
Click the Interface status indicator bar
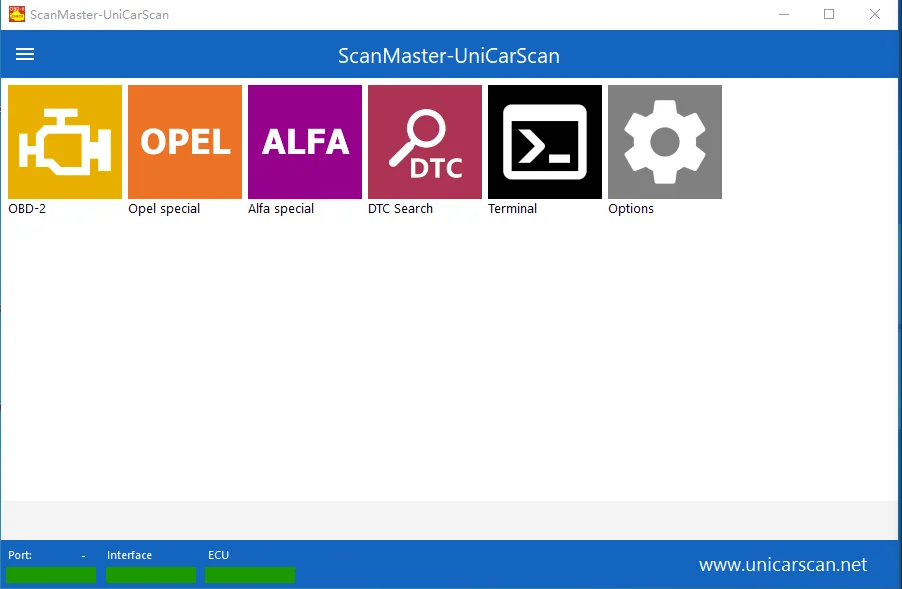151,575
